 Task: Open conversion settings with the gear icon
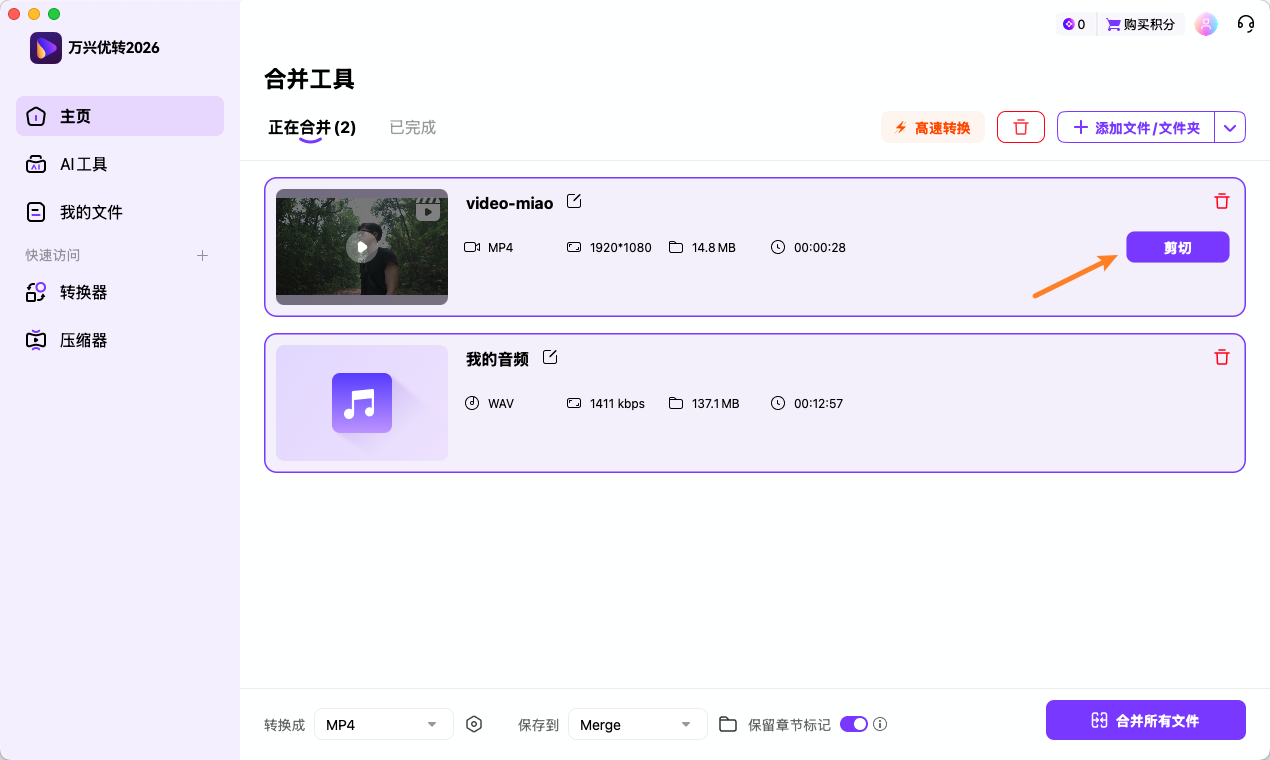pyautogui.click(x=474, y=723)
